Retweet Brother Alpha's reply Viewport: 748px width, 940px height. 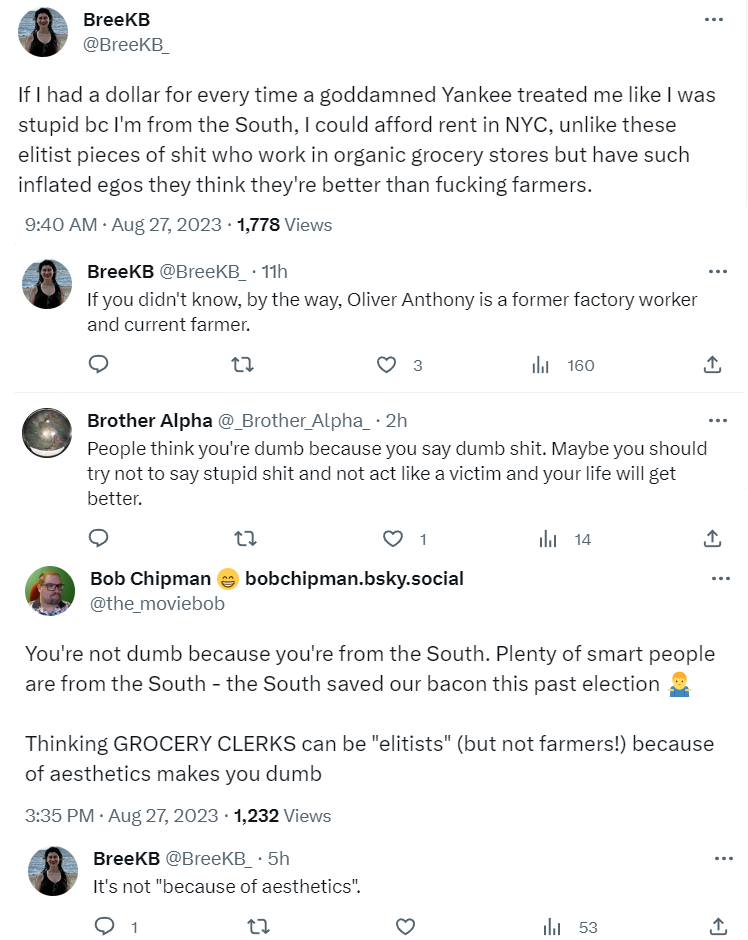pos(244,539)
